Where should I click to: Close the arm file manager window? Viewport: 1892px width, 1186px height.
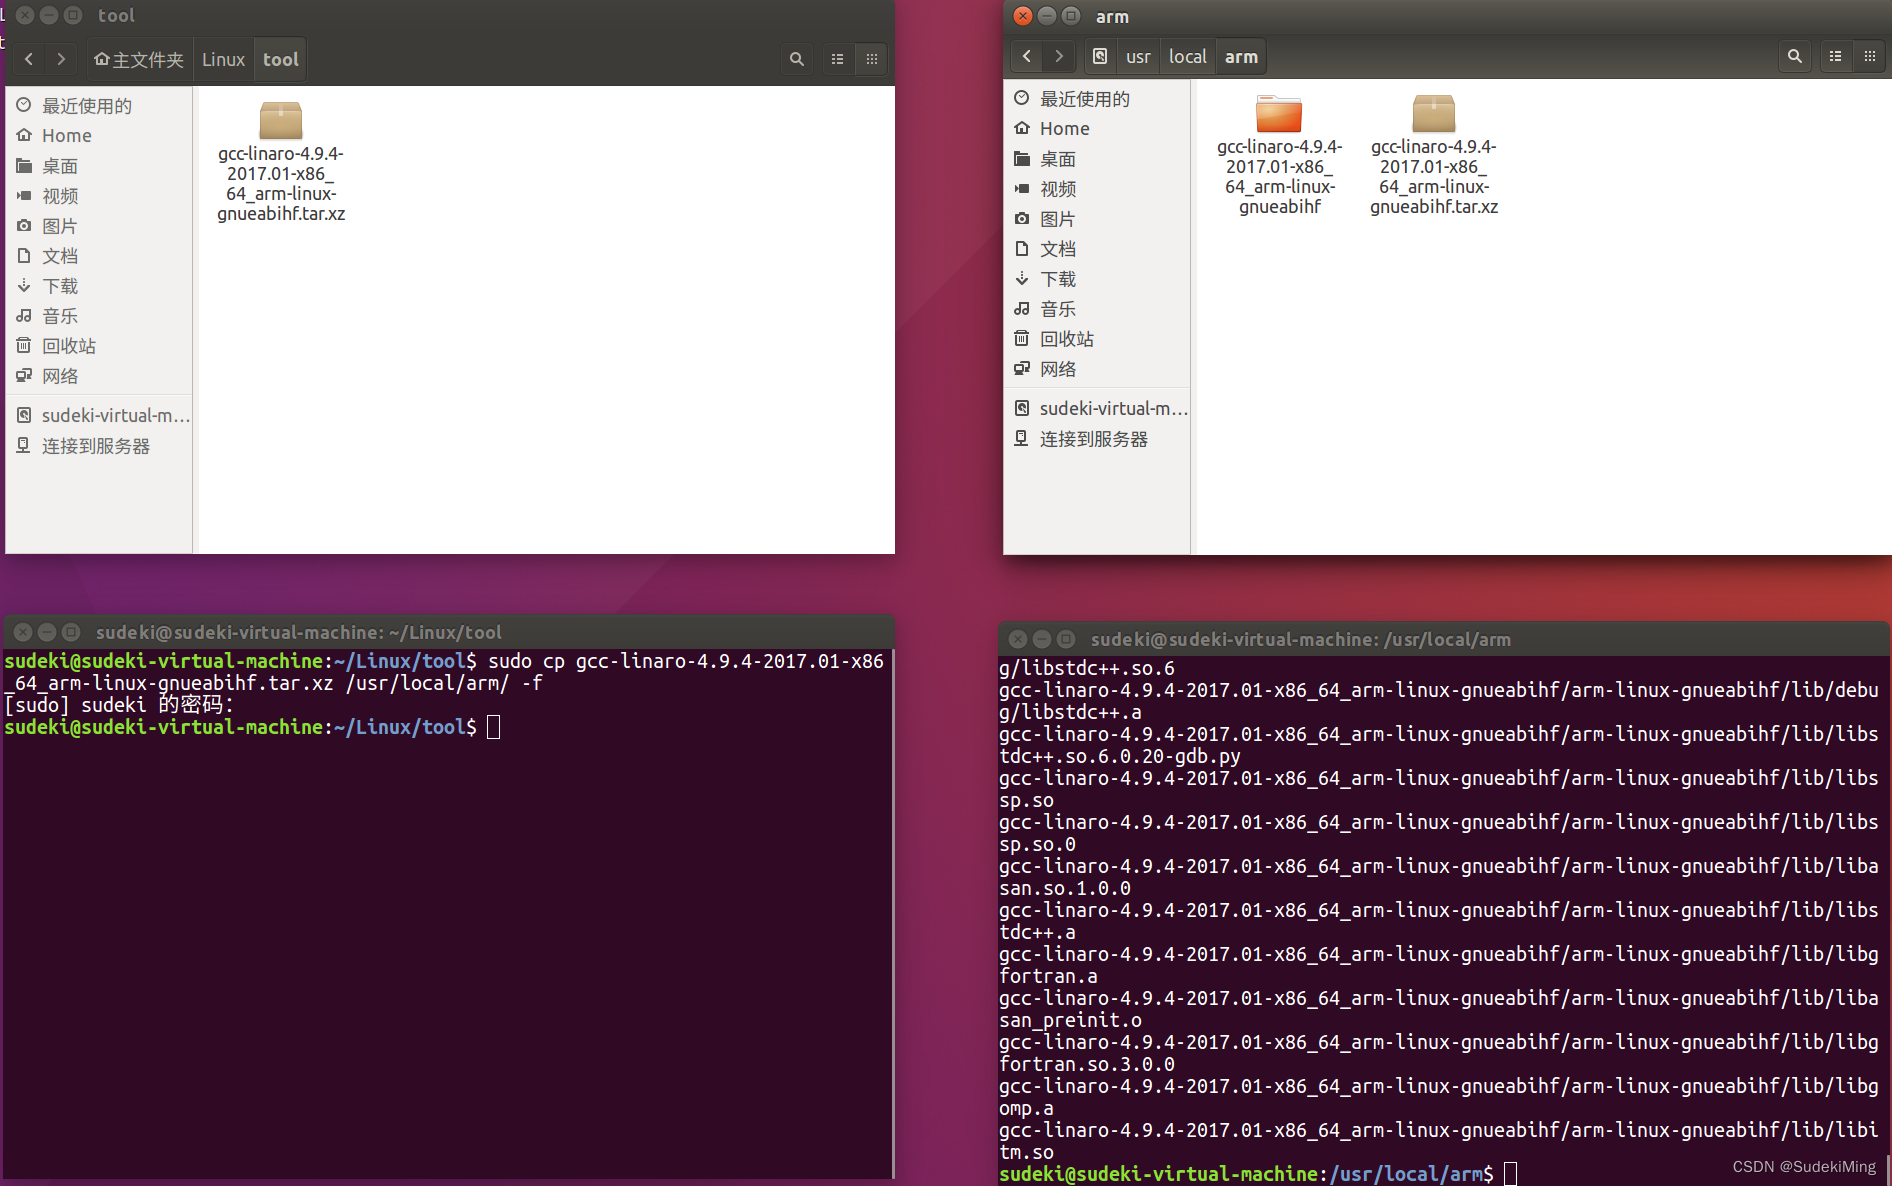click(1022, 16)
